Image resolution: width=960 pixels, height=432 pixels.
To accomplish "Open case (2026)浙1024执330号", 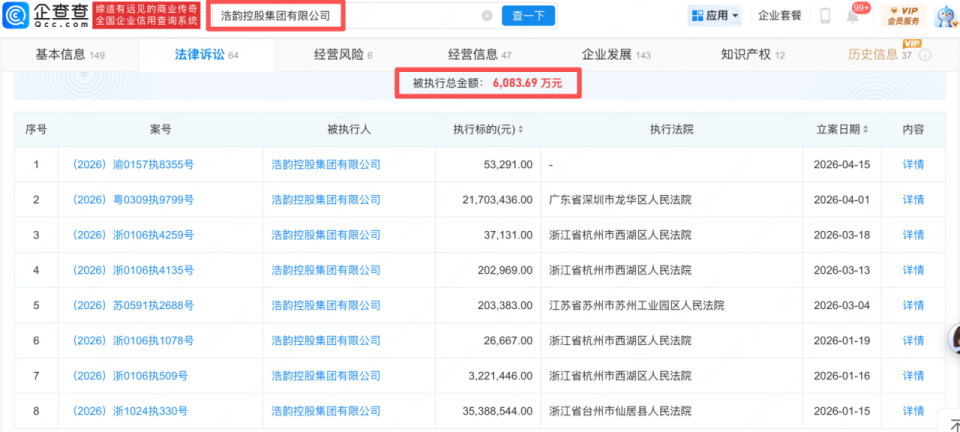I will click(x=130, y=411).
